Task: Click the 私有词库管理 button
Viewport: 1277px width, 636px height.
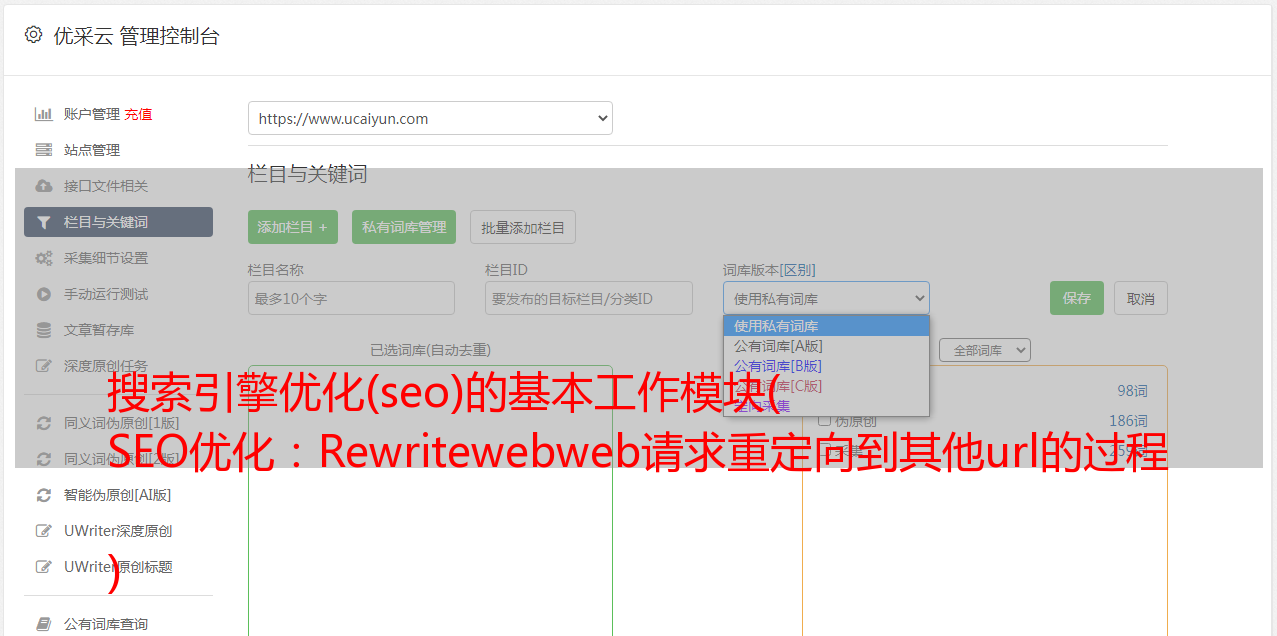Action: coord(404,227)
